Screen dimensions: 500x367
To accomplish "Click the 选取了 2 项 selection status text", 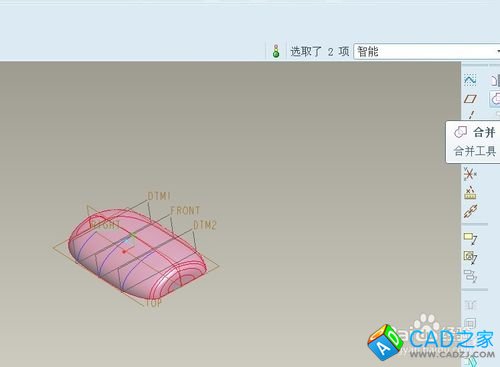I will click(x=320, y=52).
